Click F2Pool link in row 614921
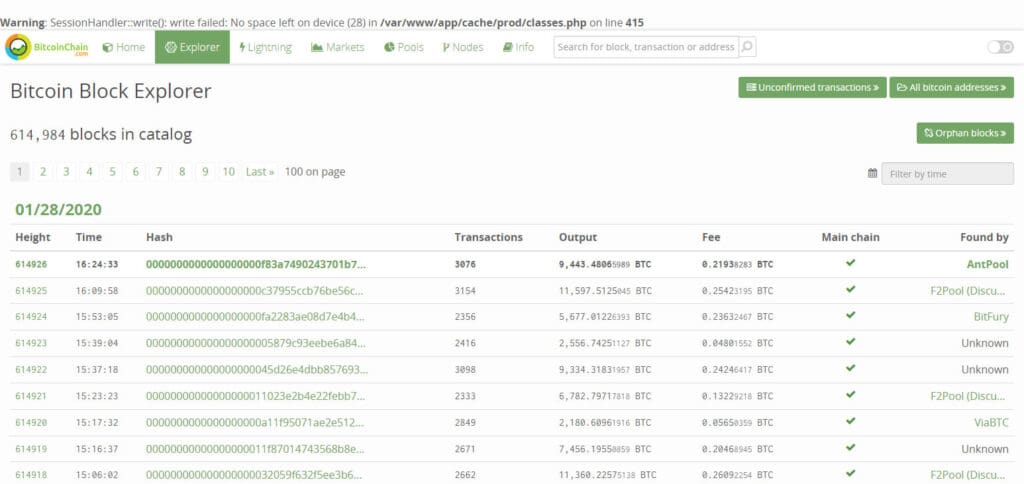Screen dimensions: 1024x484 click(x=969, y=396)
